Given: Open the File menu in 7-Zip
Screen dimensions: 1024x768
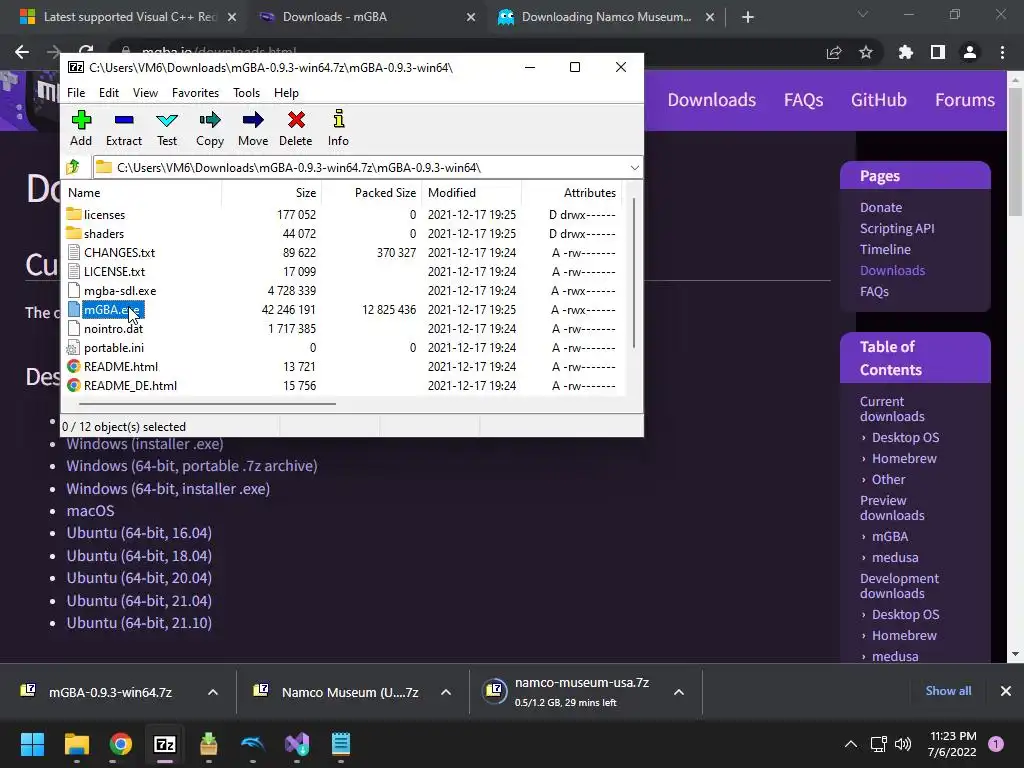Looking at the screenshot, I should tap(76, 93).
